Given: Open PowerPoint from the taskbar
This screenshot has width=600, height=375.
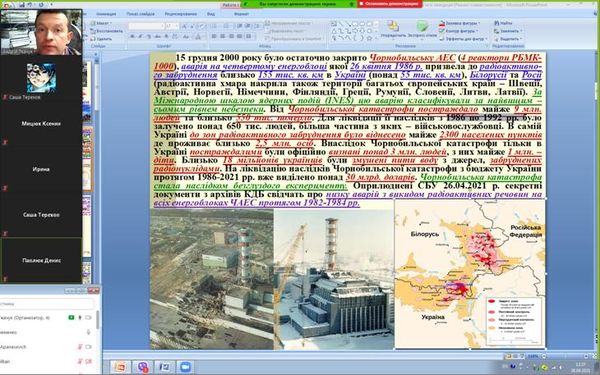Looking at the screenshot, I should click(x=120, y=367).
